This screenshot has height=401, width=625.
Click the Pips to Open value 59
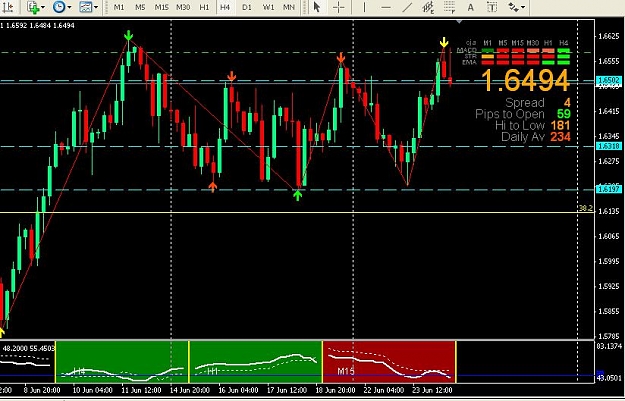(564, 114)
